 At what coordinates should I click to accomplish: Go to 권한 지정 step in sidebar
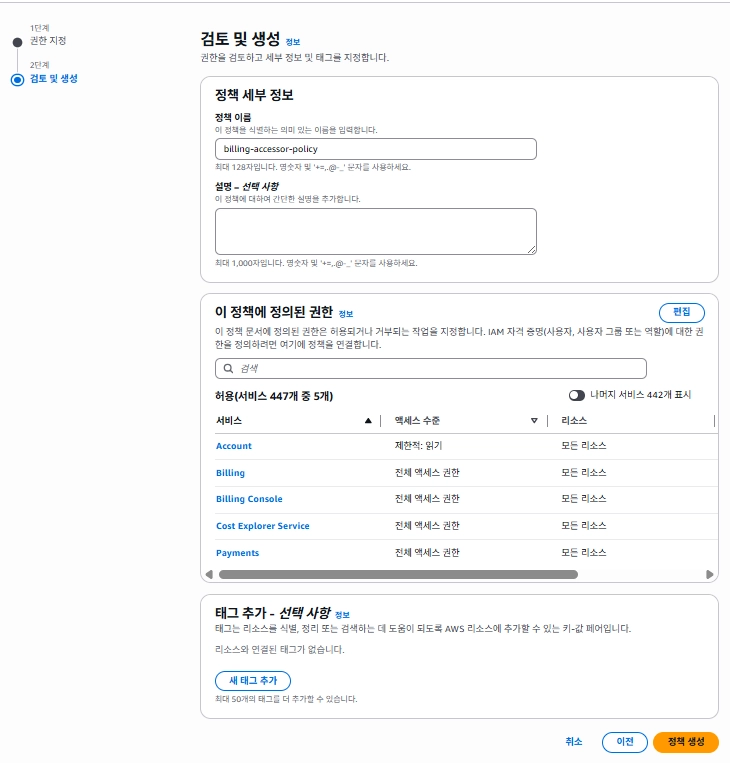(x=48, y=41)
